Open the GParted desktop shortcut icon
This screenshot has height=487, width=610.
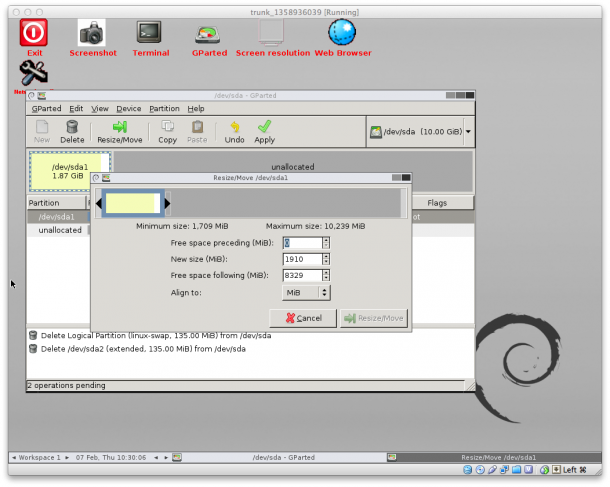(208, 35)
